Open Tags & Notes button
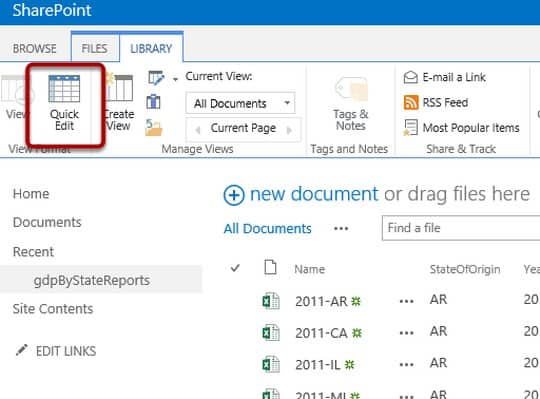The image size is (540, 399). (x=351, y=103)
